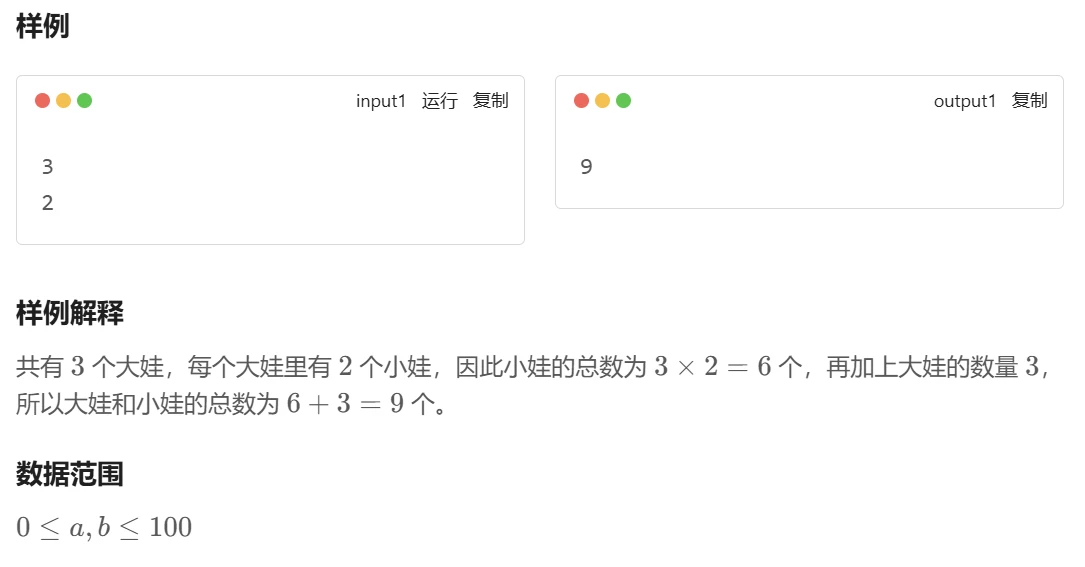
Task: Click the red dot on output1 card
Action: click(581, 100)
